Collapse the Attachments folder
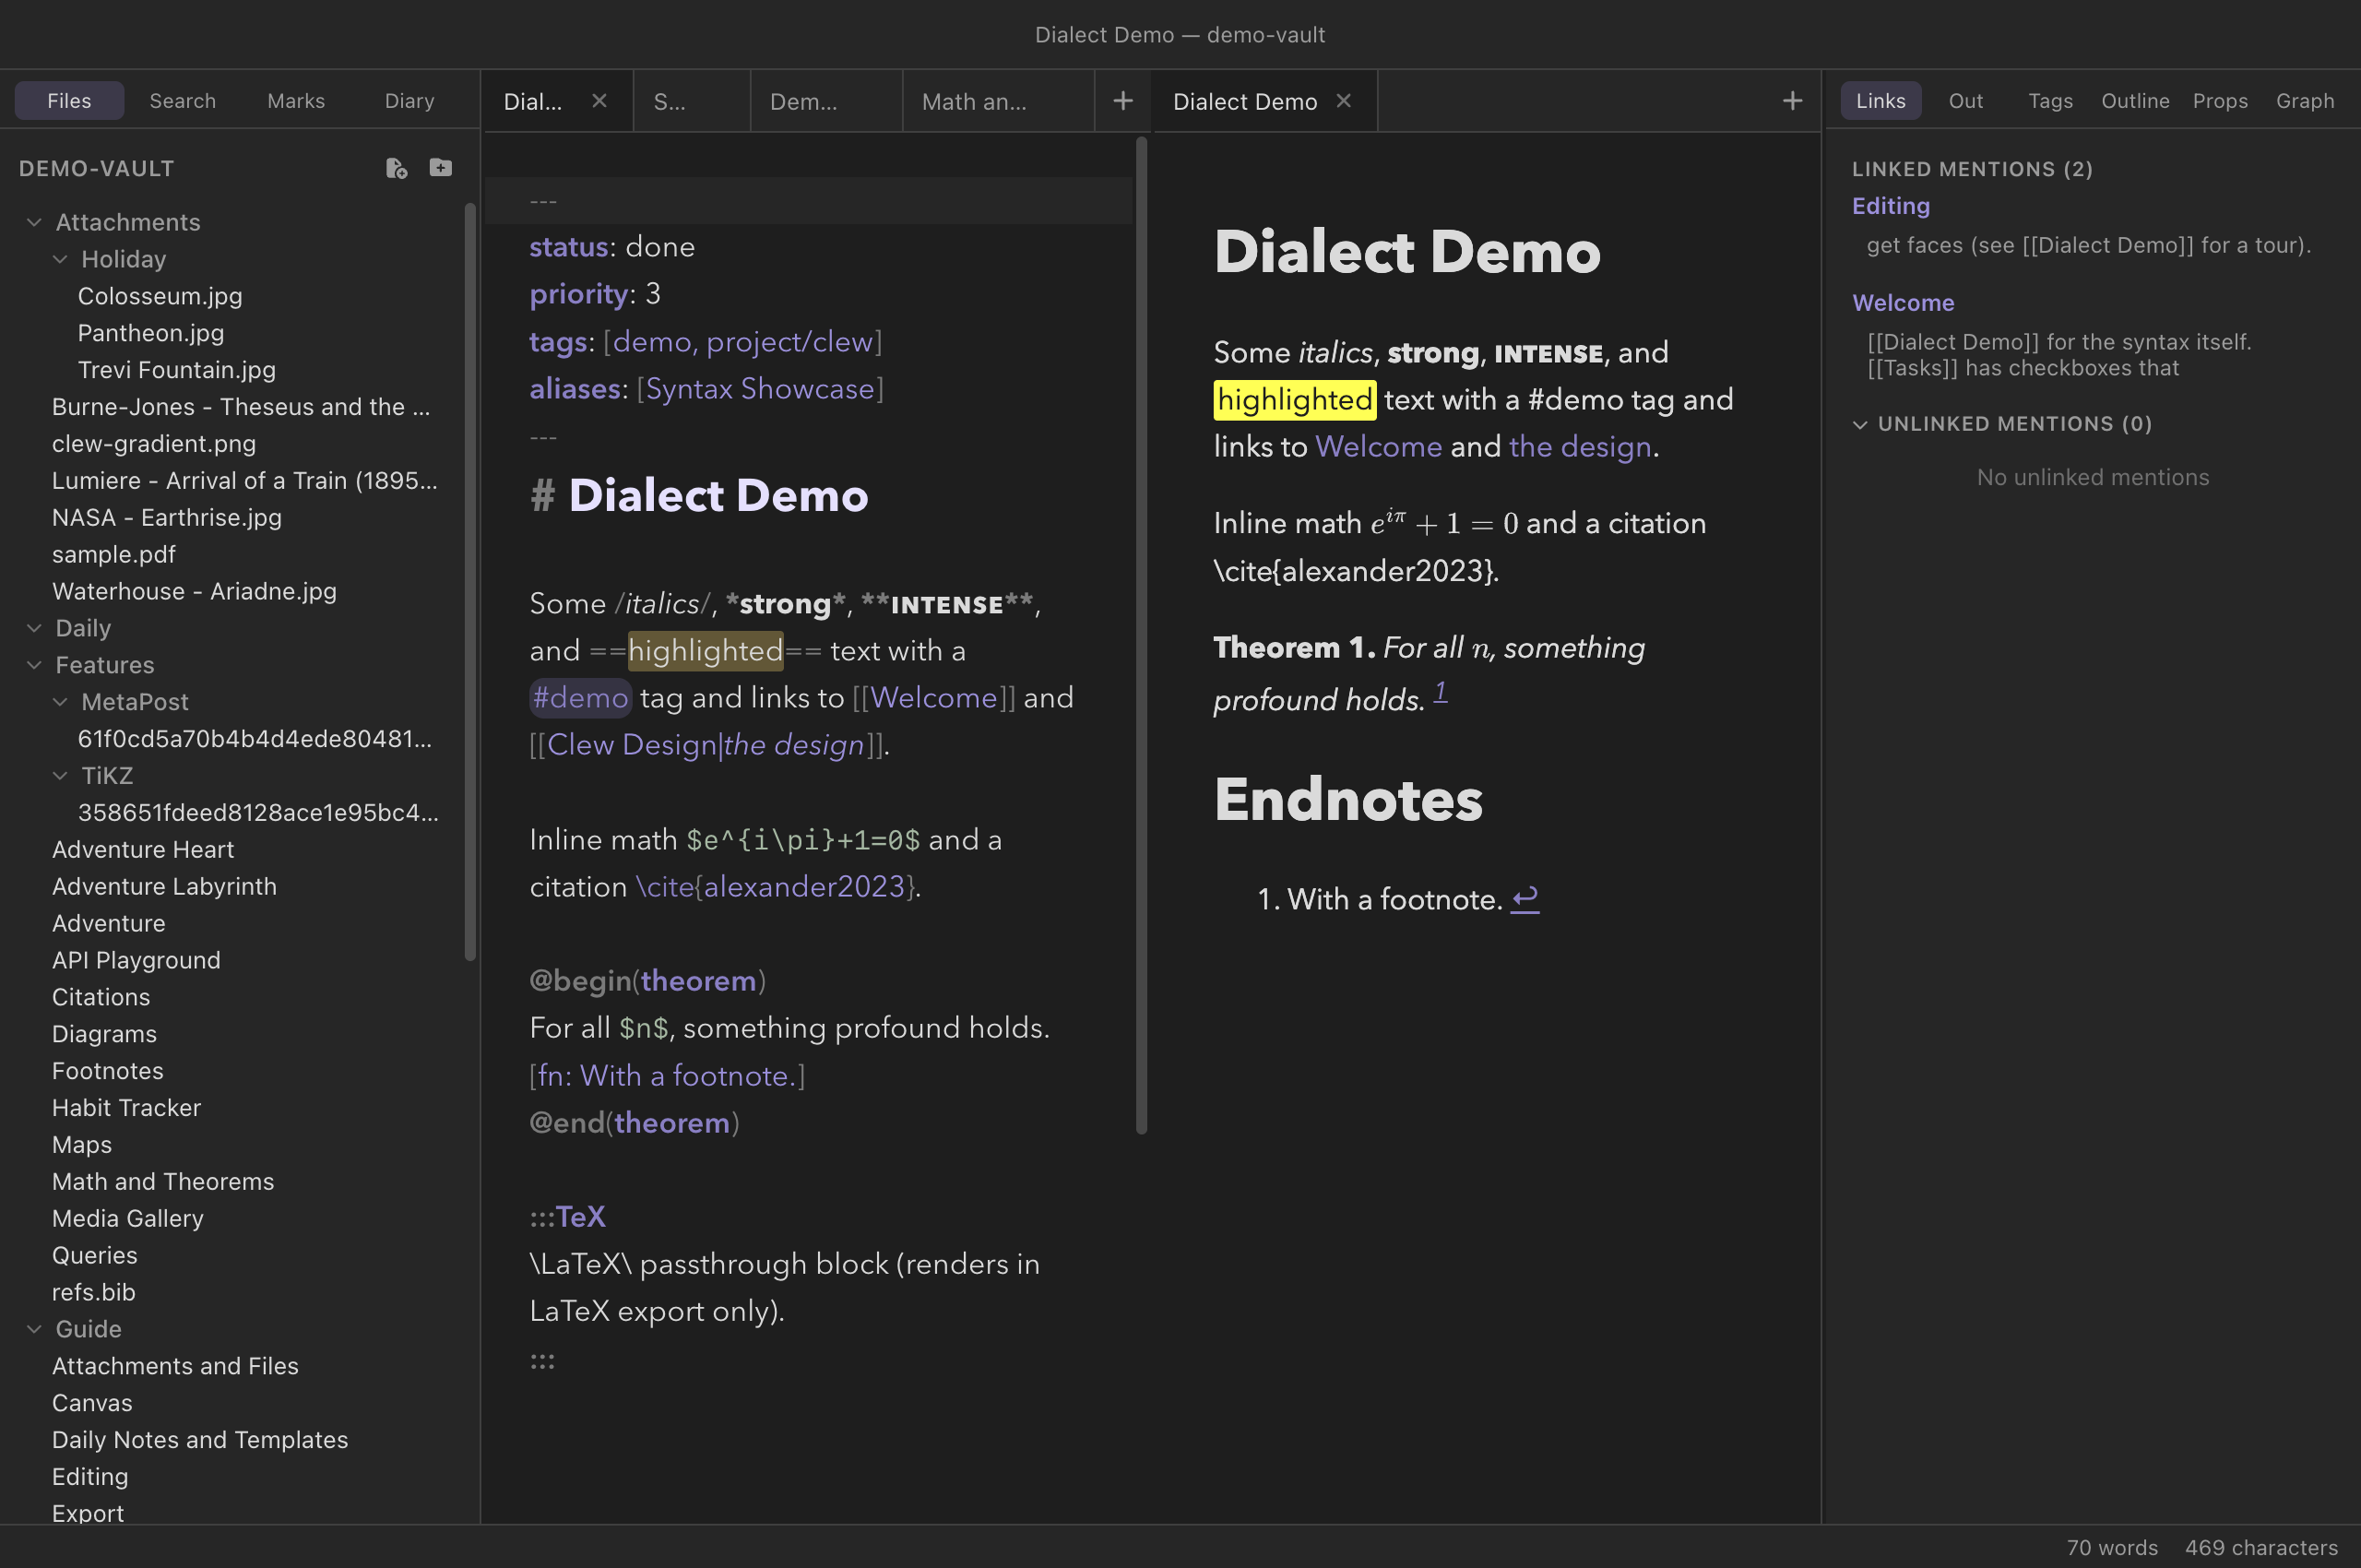2361x1568 pixels. pyautogui.click(x=34, y=222)
